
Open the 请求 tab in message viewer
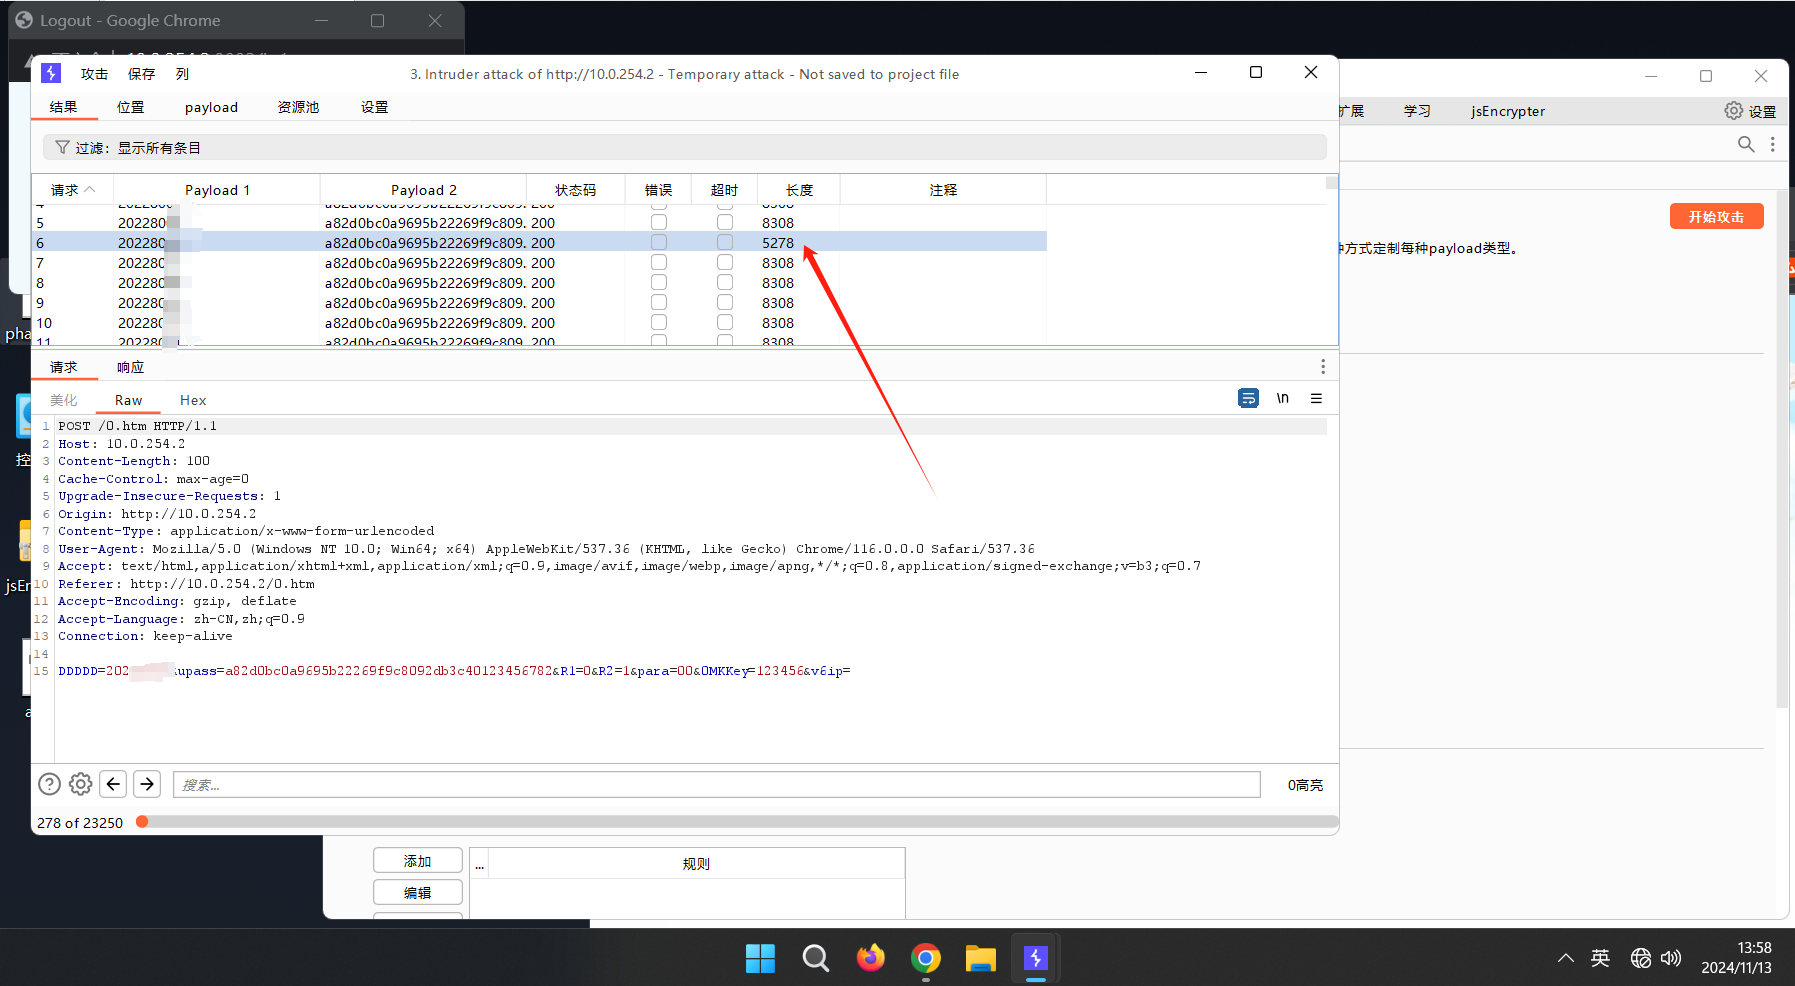click(x=63, y=367)
